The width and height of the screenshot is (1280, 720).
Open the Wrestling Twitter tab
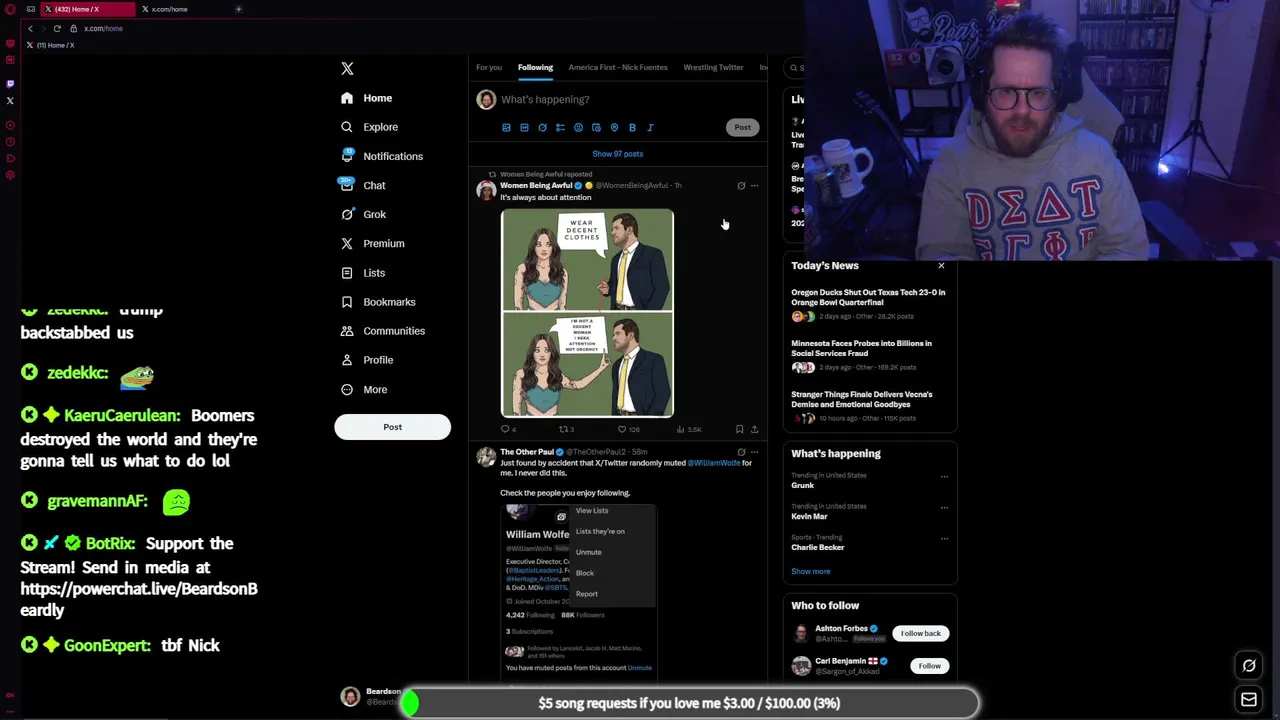tap(713, 67)
